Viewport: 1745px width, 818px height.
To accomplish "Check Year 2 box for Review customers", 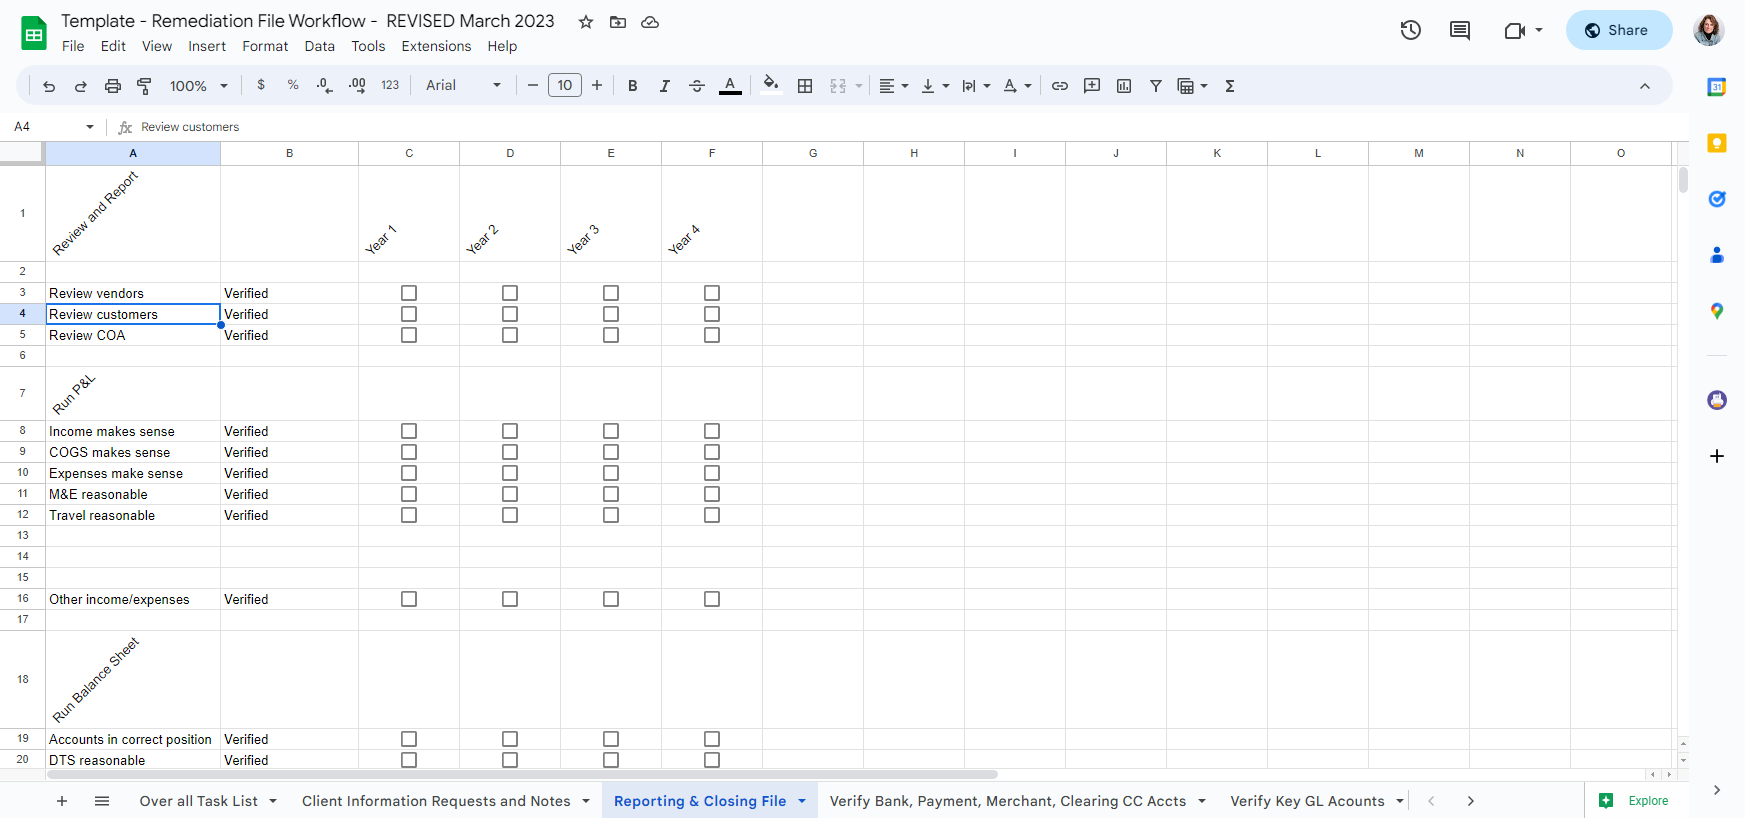I will tap(510, 314).
